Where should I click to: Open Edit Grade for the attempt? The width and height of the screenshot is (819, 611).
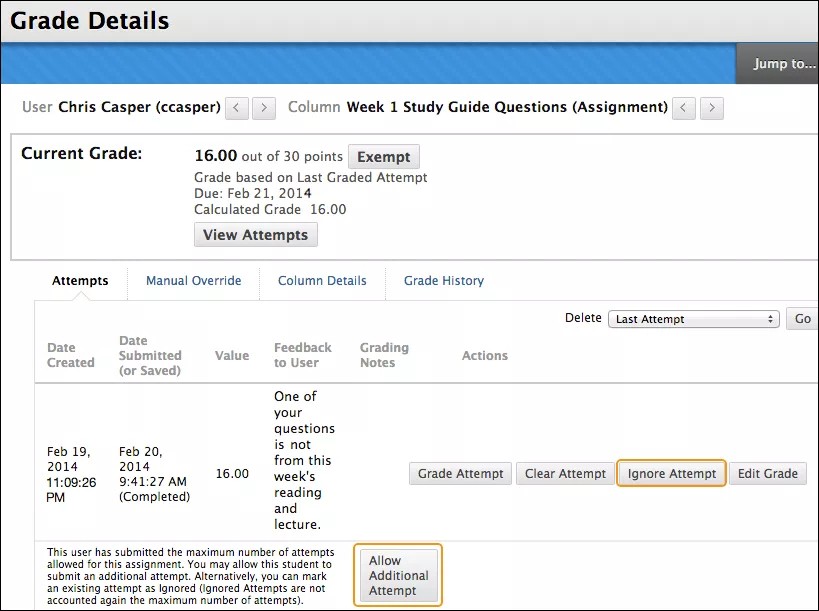point(767,474)
